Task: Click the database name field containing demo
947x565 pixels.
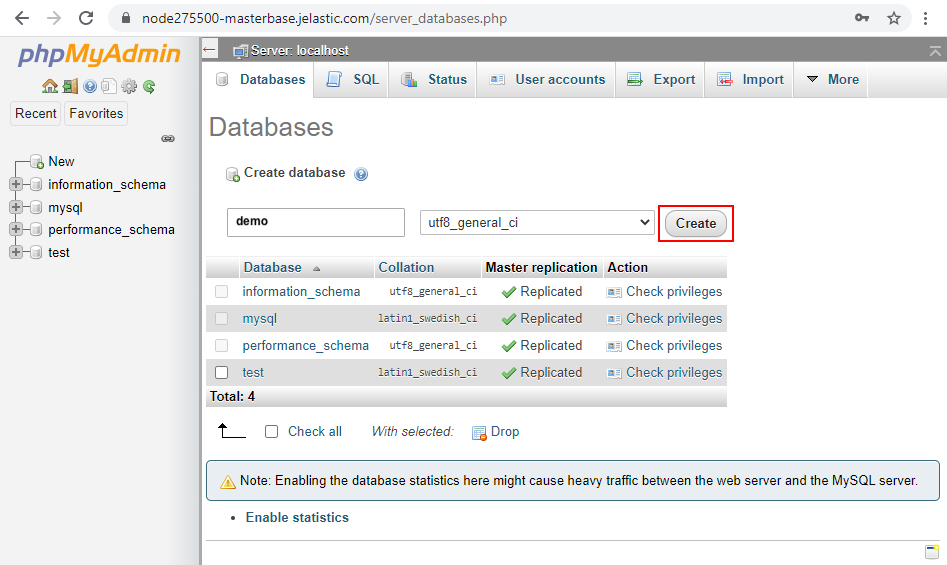Action: tap(316, 222)
